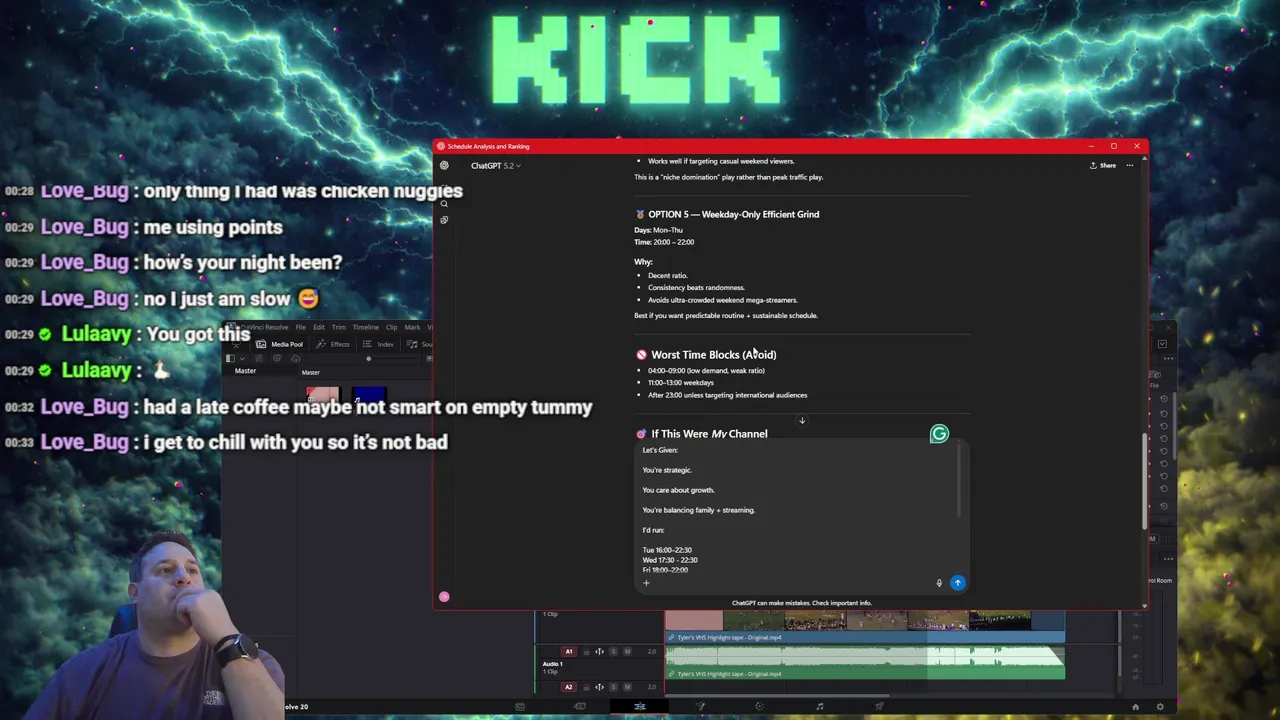Image resolution: width=1280 pixels, height=720 pixels.
Task: Click the Grammarly icon above the message box
Action: [x=939, y=433]
